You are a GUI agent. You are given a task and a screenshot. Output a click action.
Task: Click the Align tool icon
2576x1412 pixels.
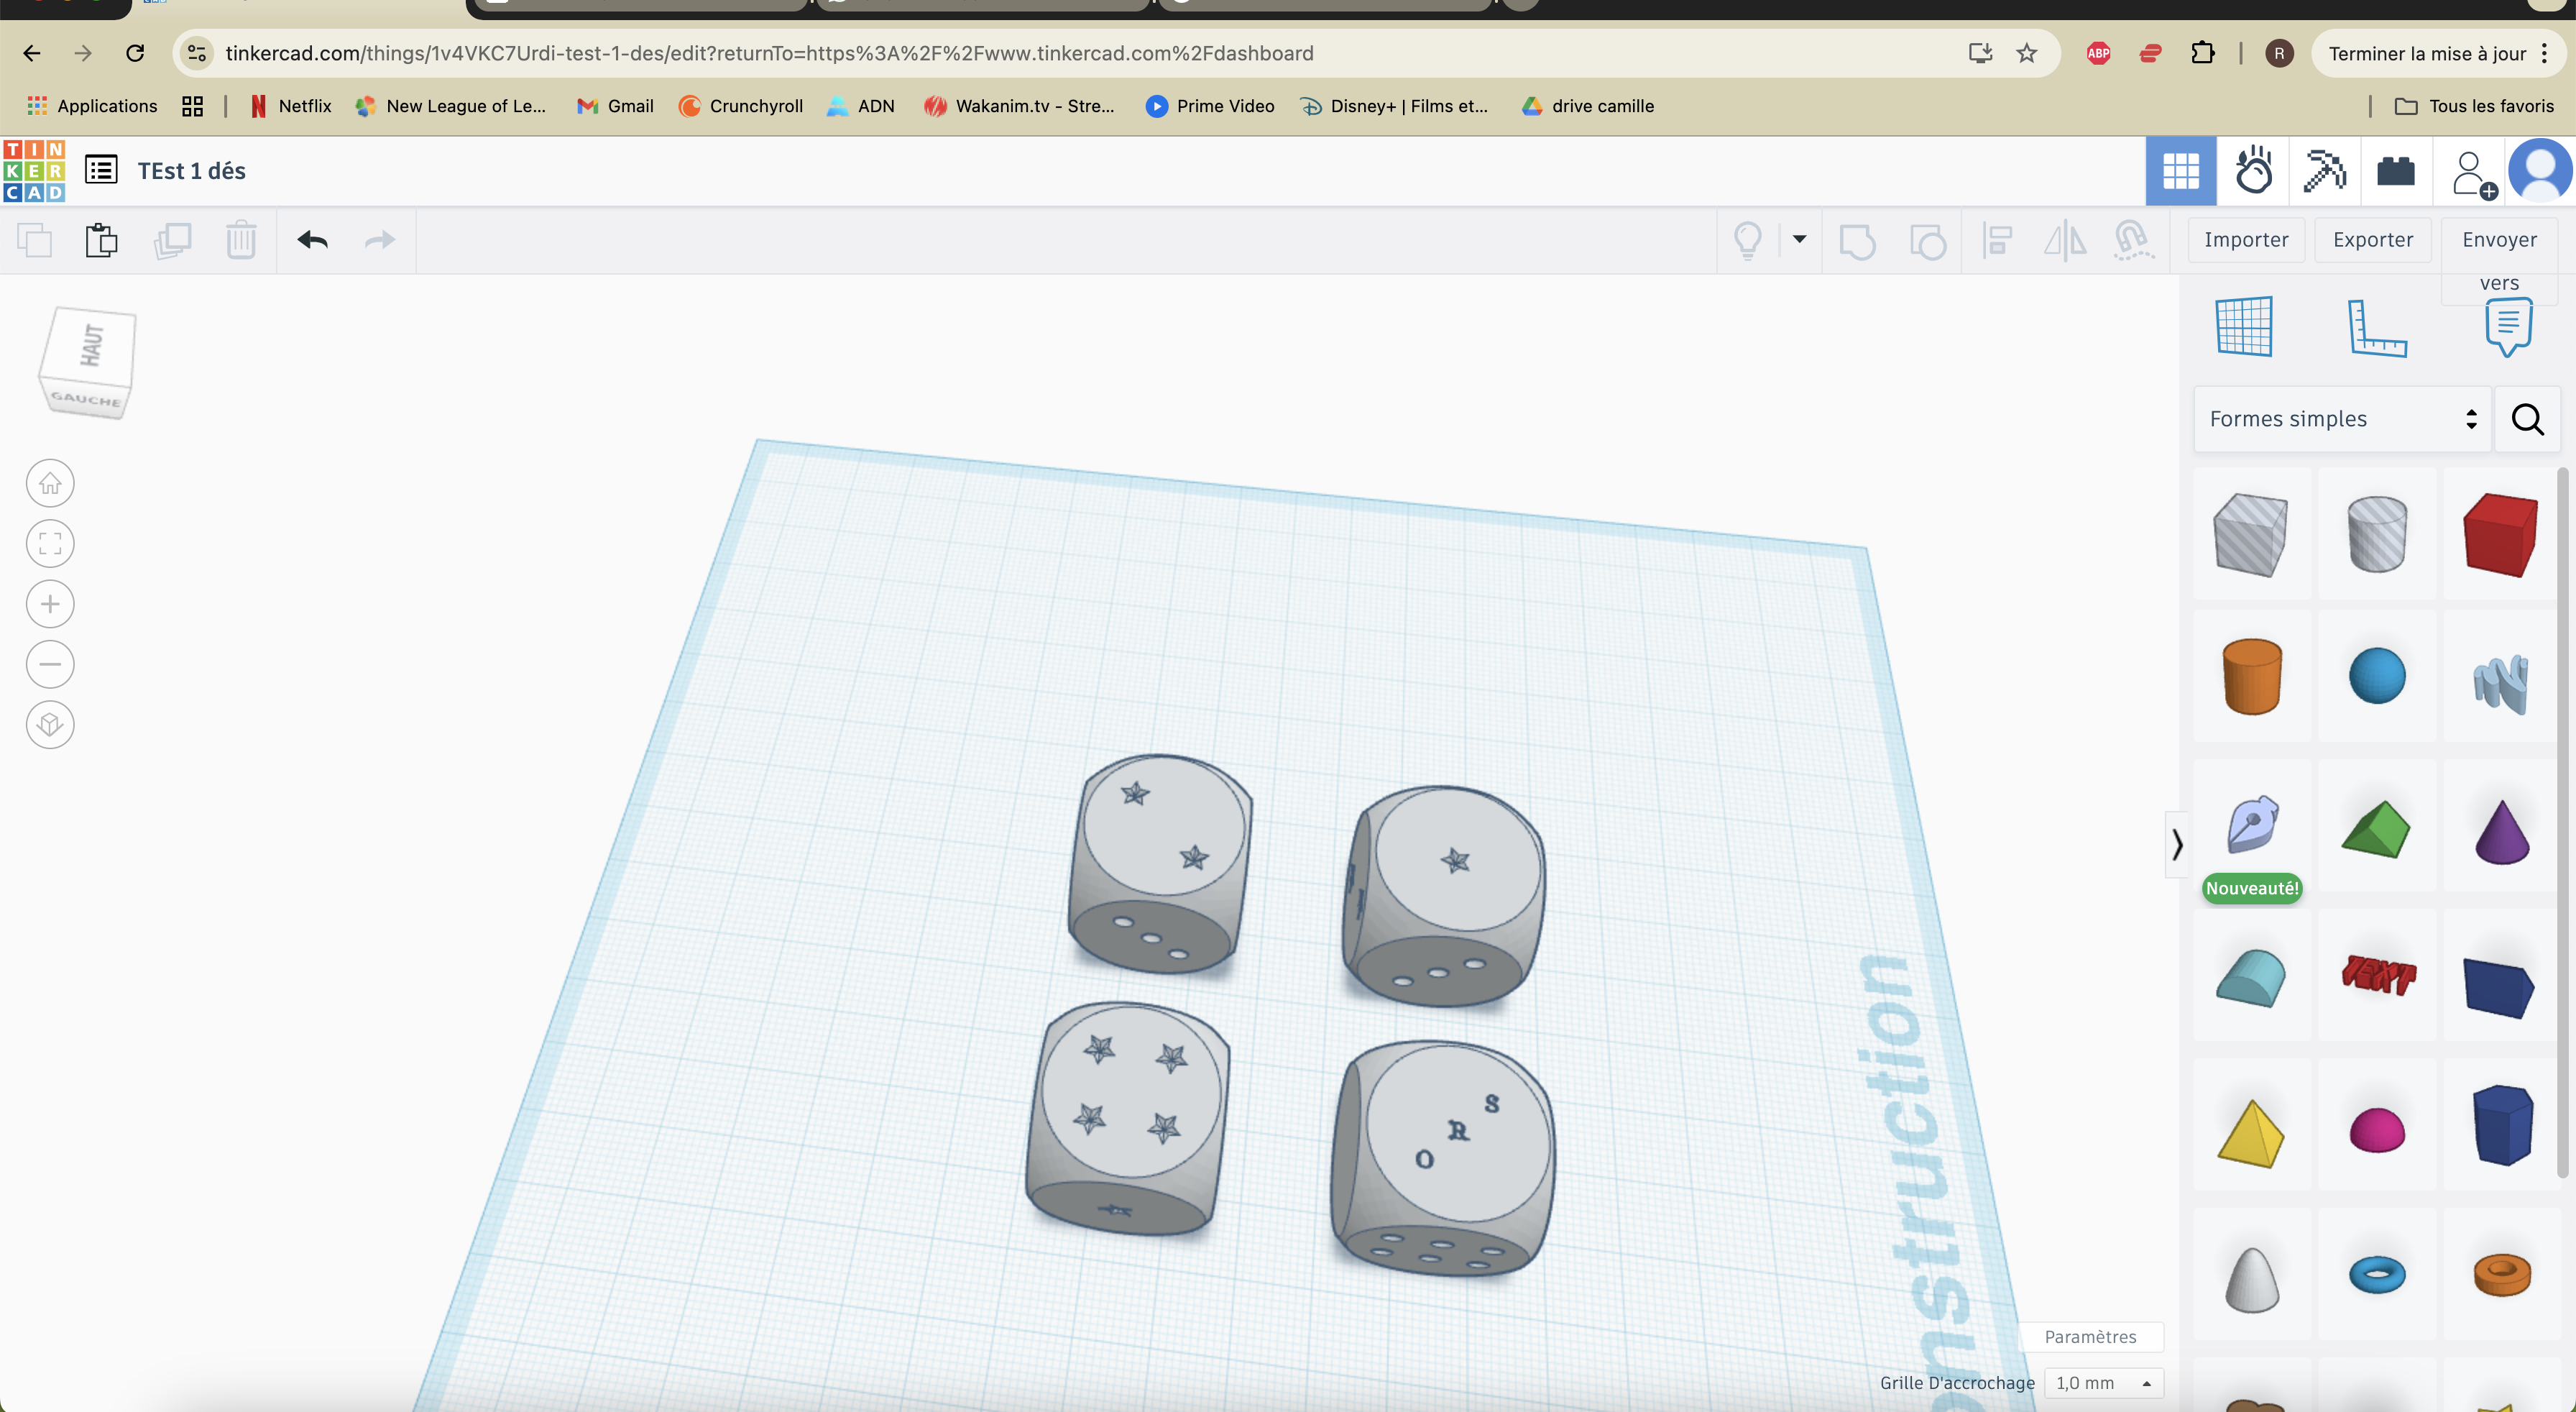[1998, 240]
